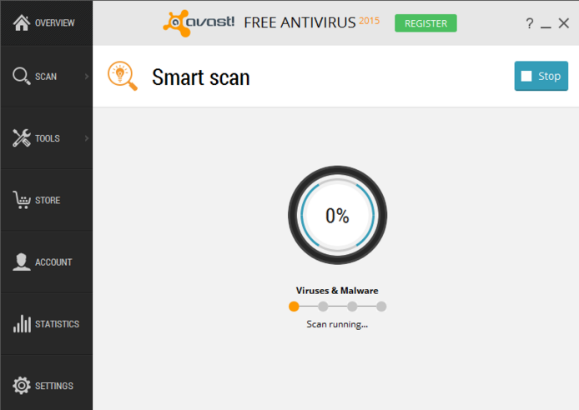The width and height of the screenshot is (579, 410).
Task: Open the Store menu item
Action: (x=47, y=200)
